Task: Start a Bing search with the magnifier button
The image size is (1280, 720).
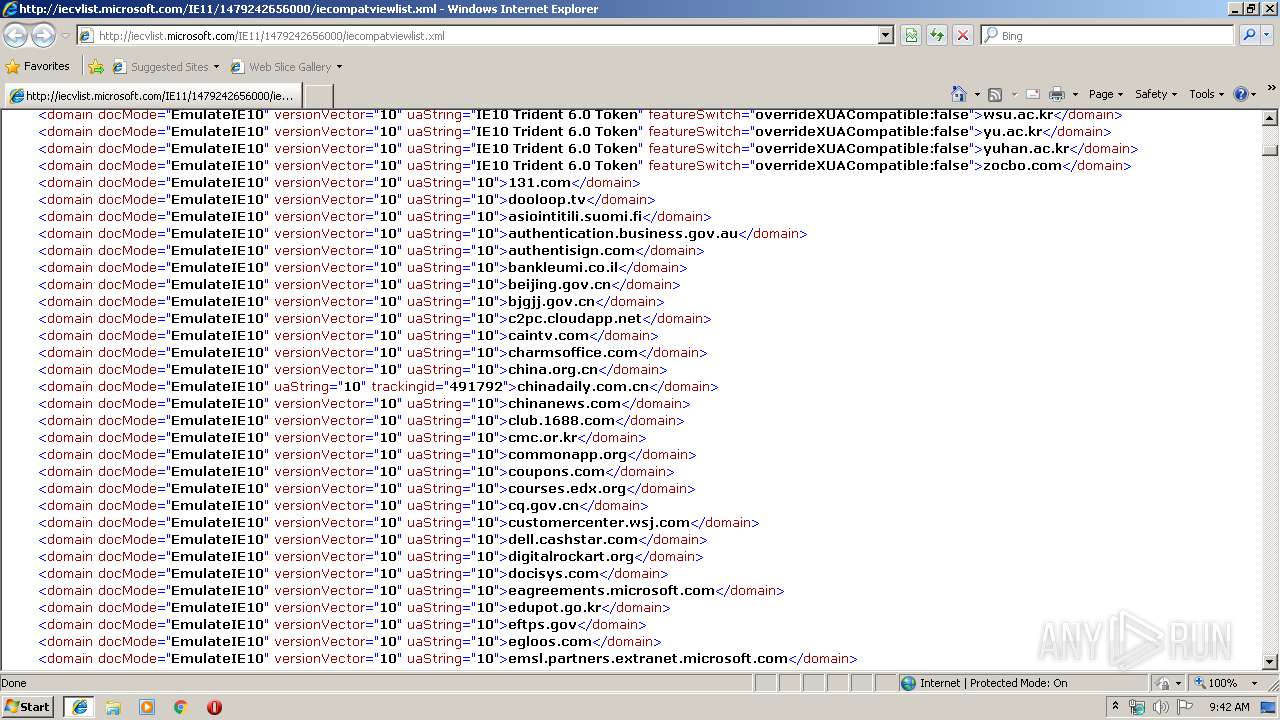Action: click(1248, 35)
